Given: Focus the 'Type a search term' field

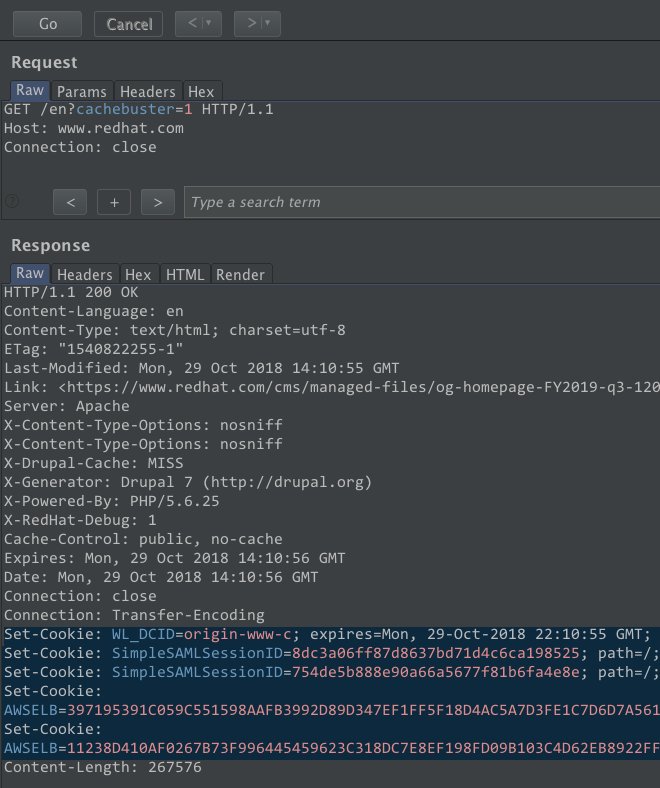Looking at the screenshot, I should pos(422,202).
